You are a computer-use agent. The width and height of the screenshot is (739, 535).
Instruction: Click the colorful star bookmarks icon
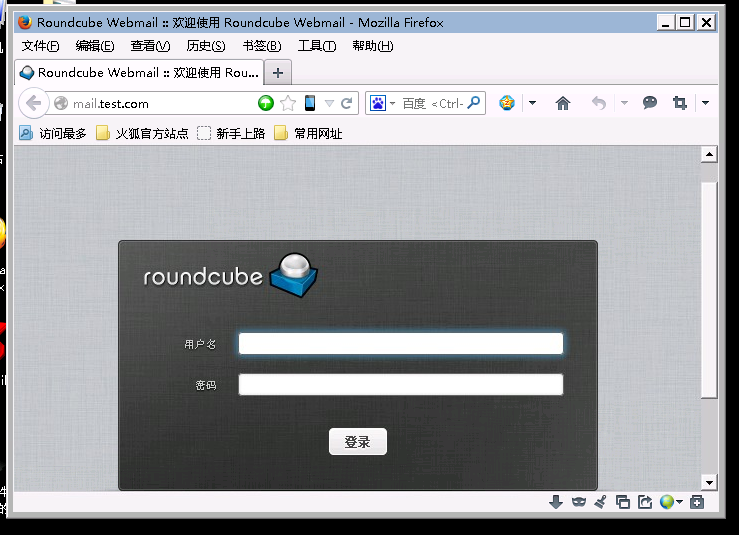pos(507,103)
